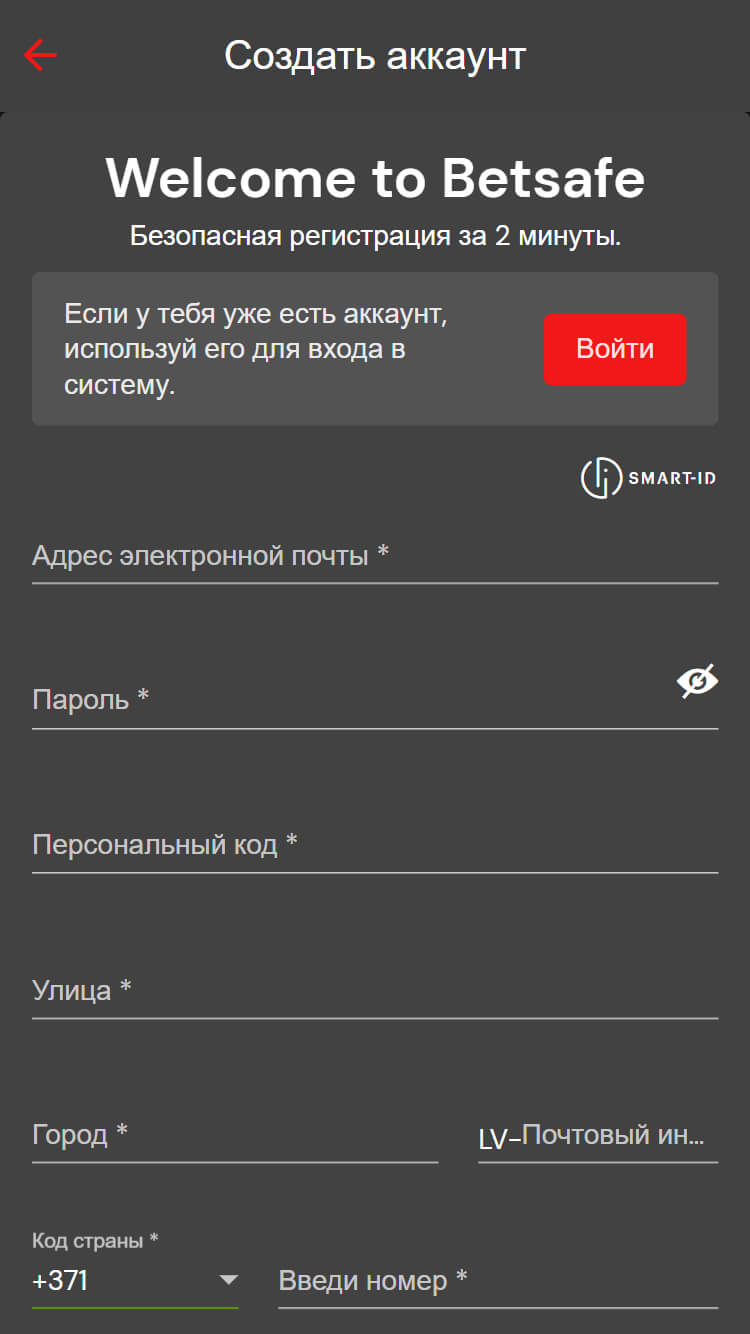Toggle password visibility eye icon
Image resolution: width=750 pixels, height=1334 pixels.
pos(697,681)
